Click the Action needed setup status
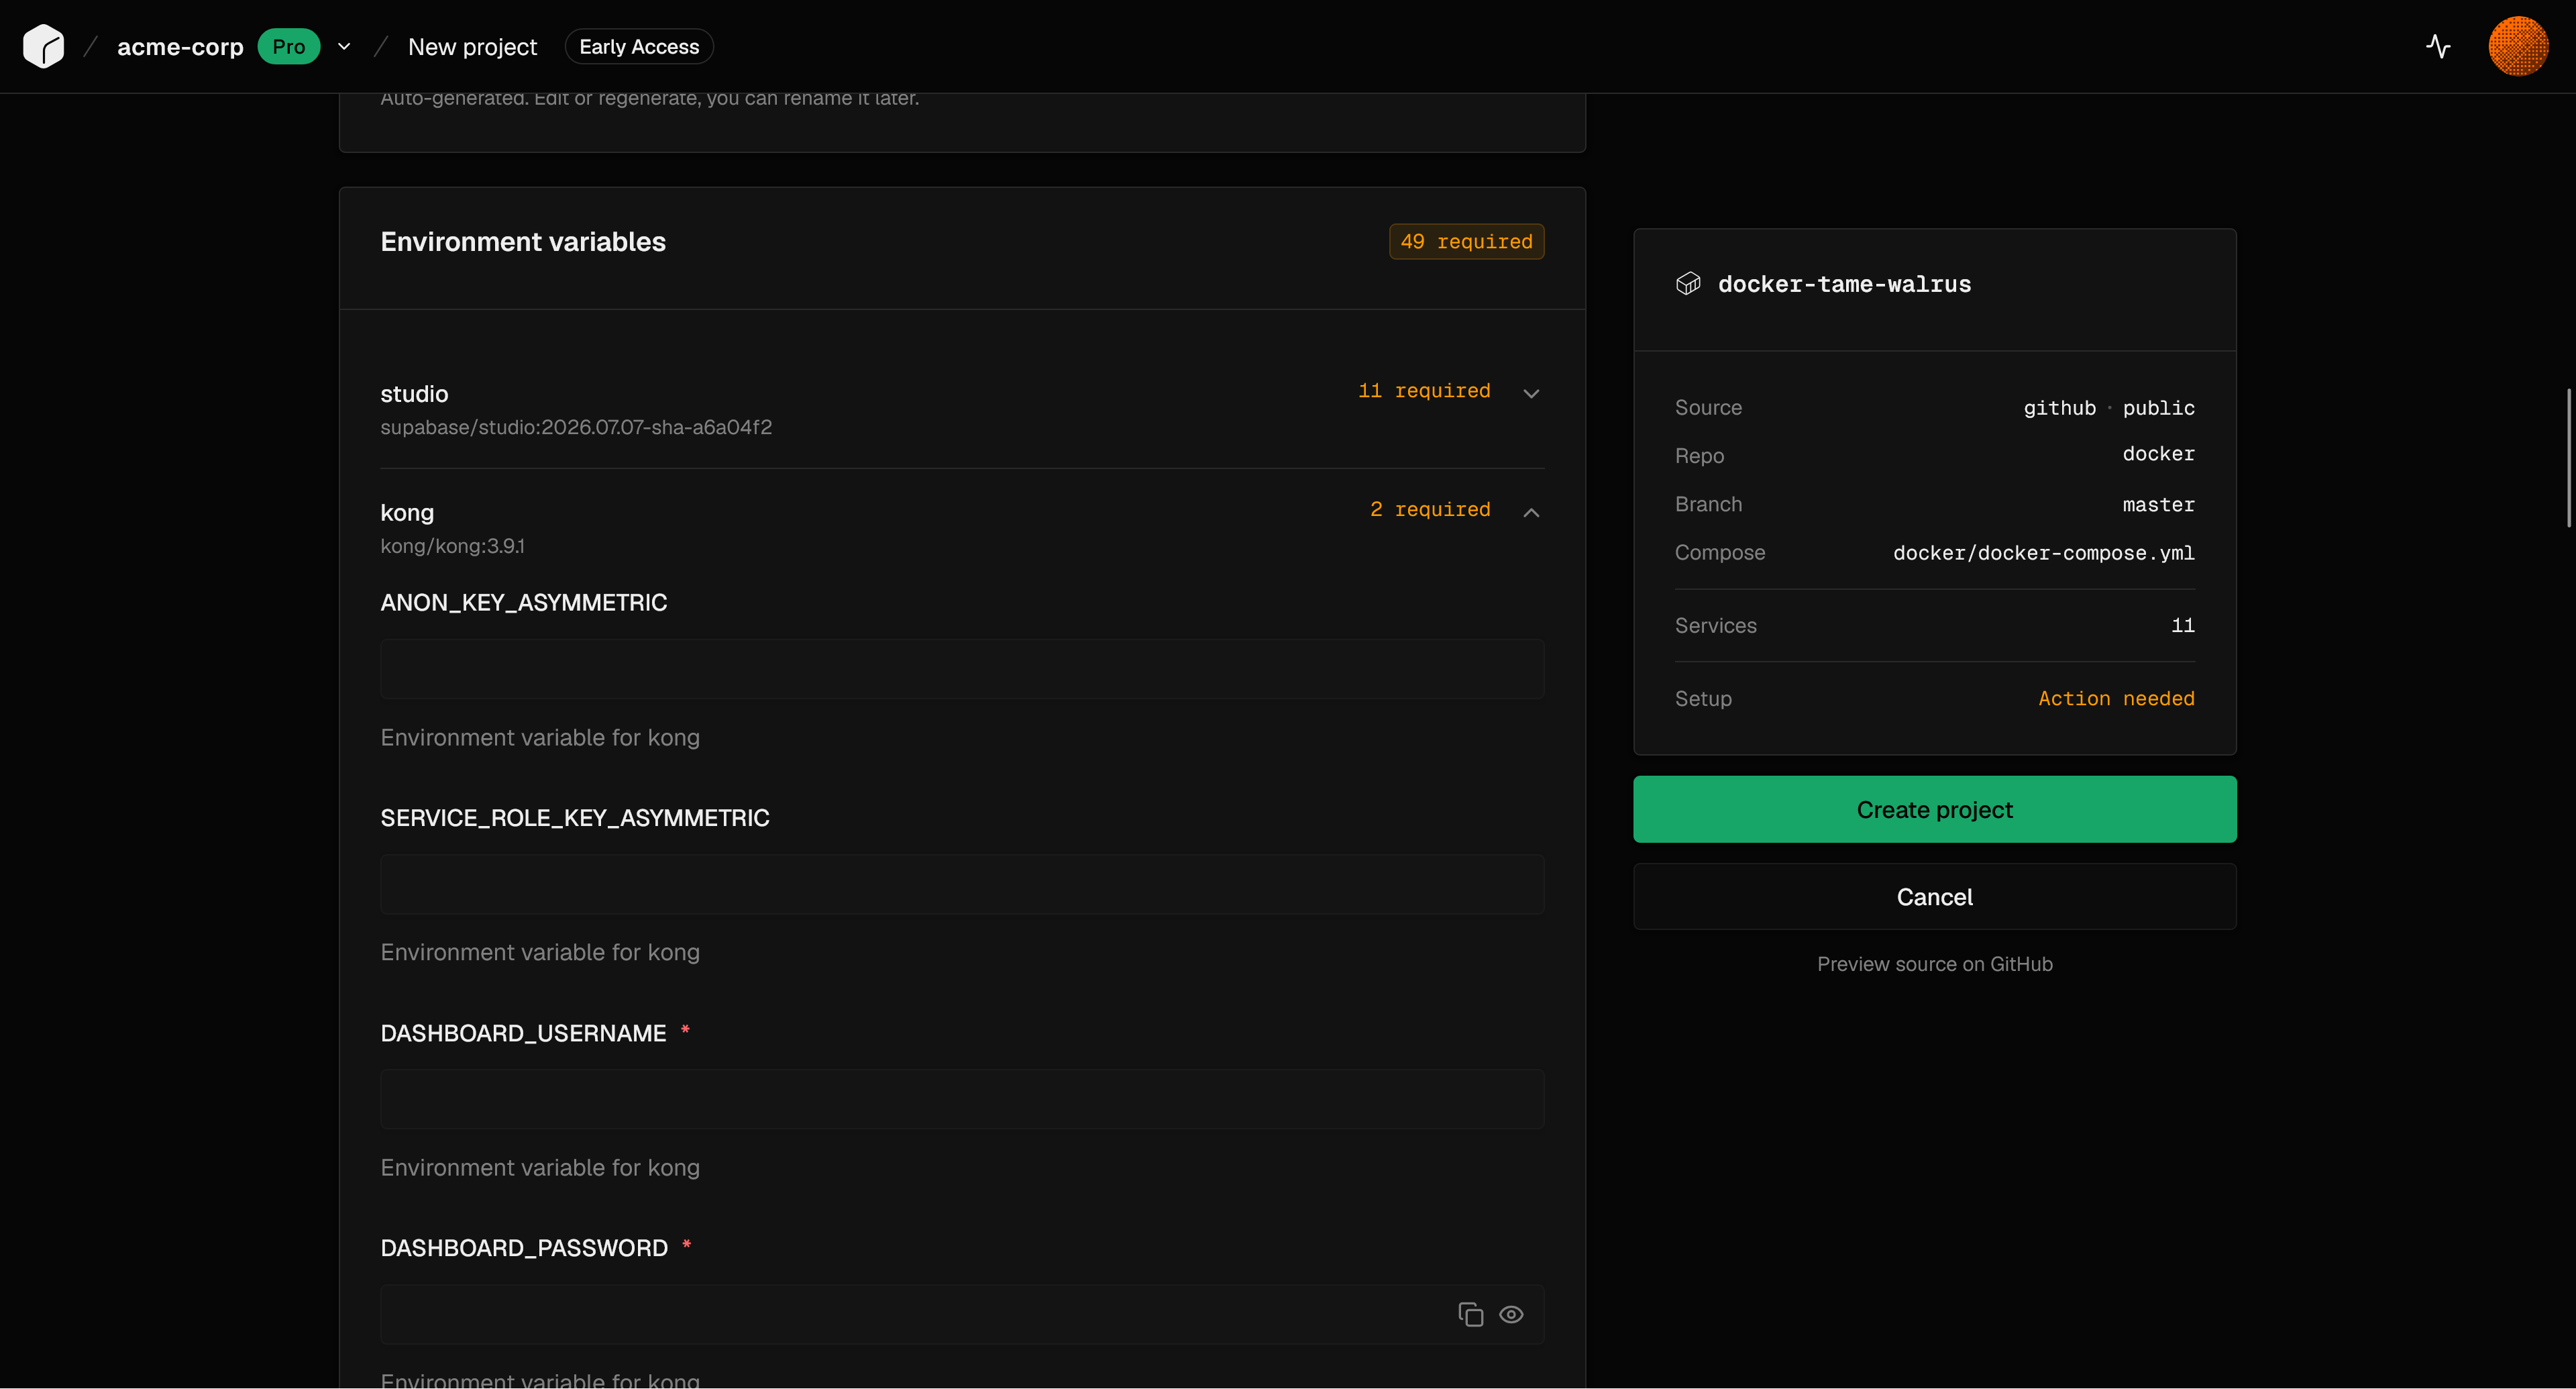This screenshot has width=2576, height=1389. pos(2116,699)
